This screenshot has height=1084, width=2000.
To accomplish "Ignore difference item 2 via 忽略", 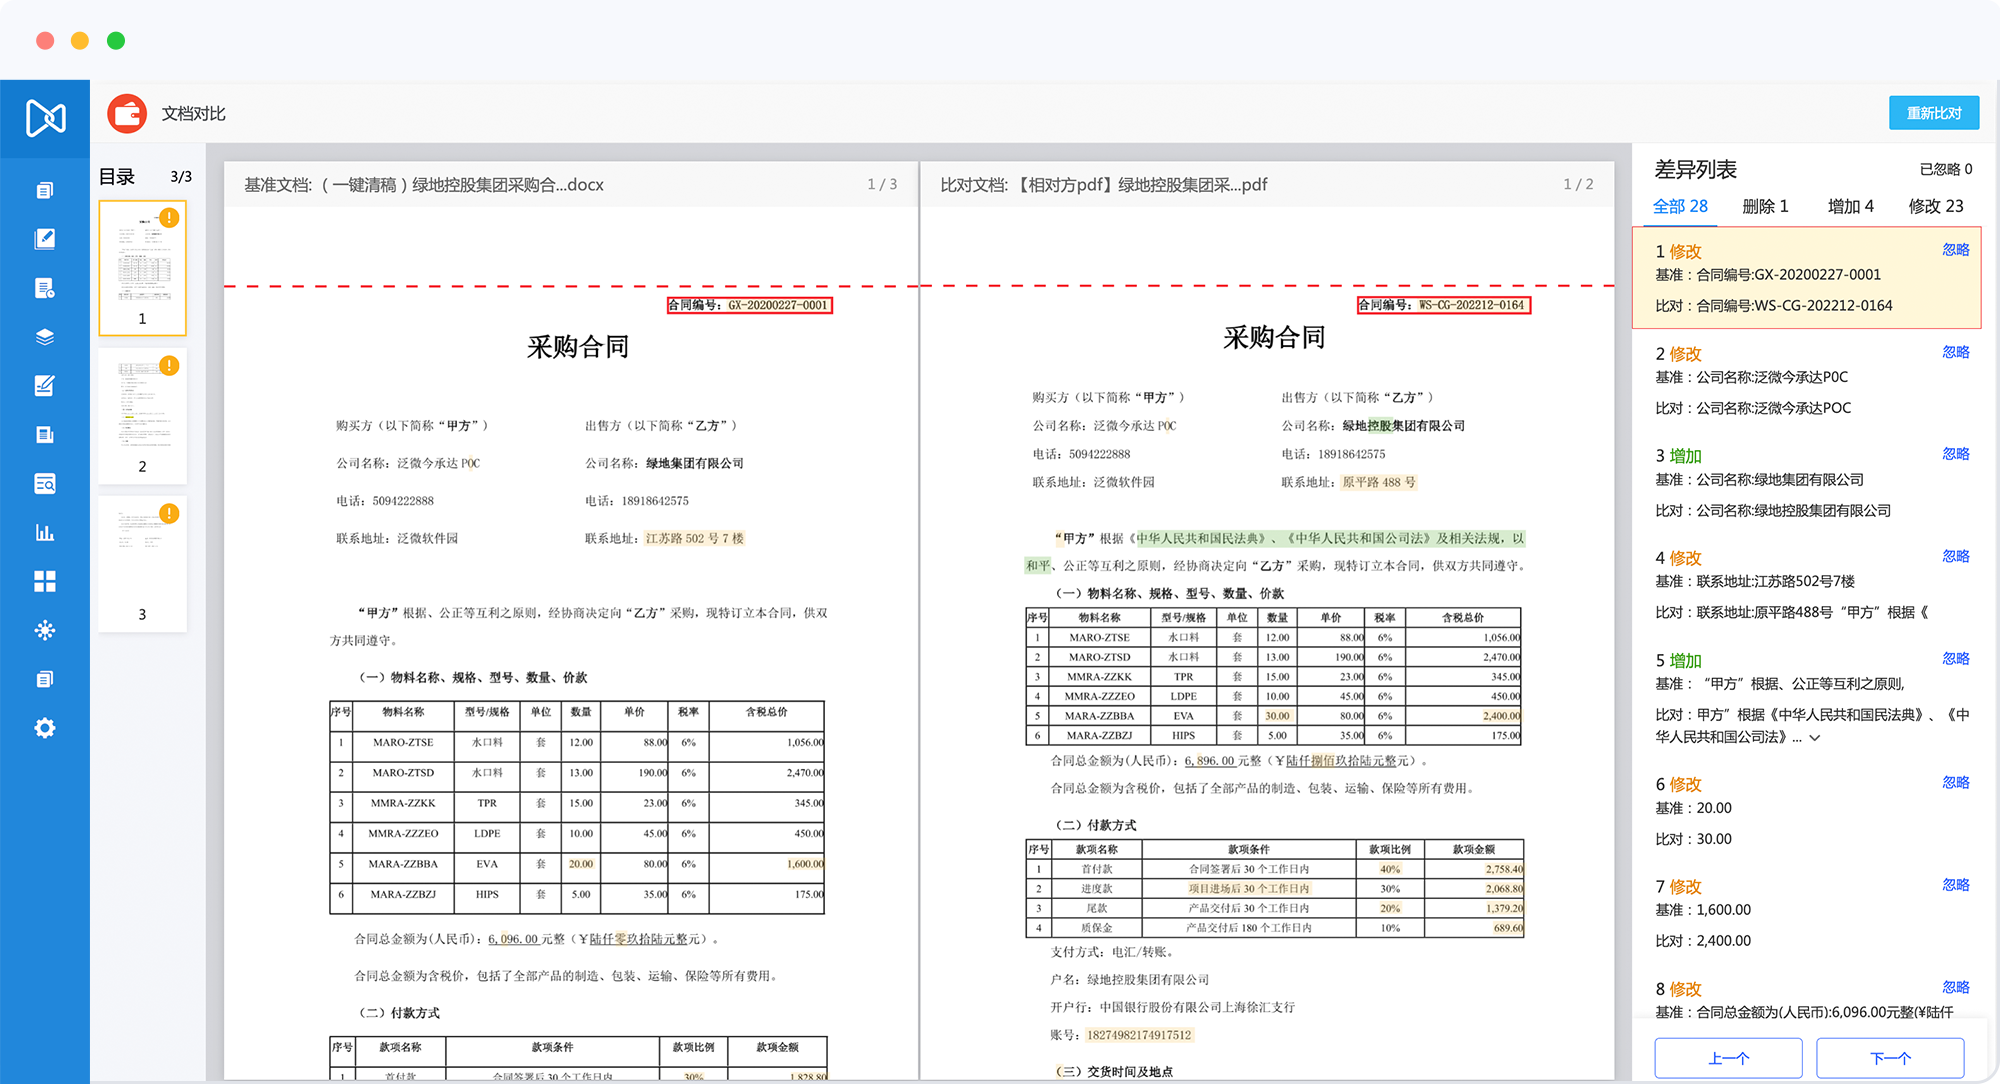I will [1955, 352].
